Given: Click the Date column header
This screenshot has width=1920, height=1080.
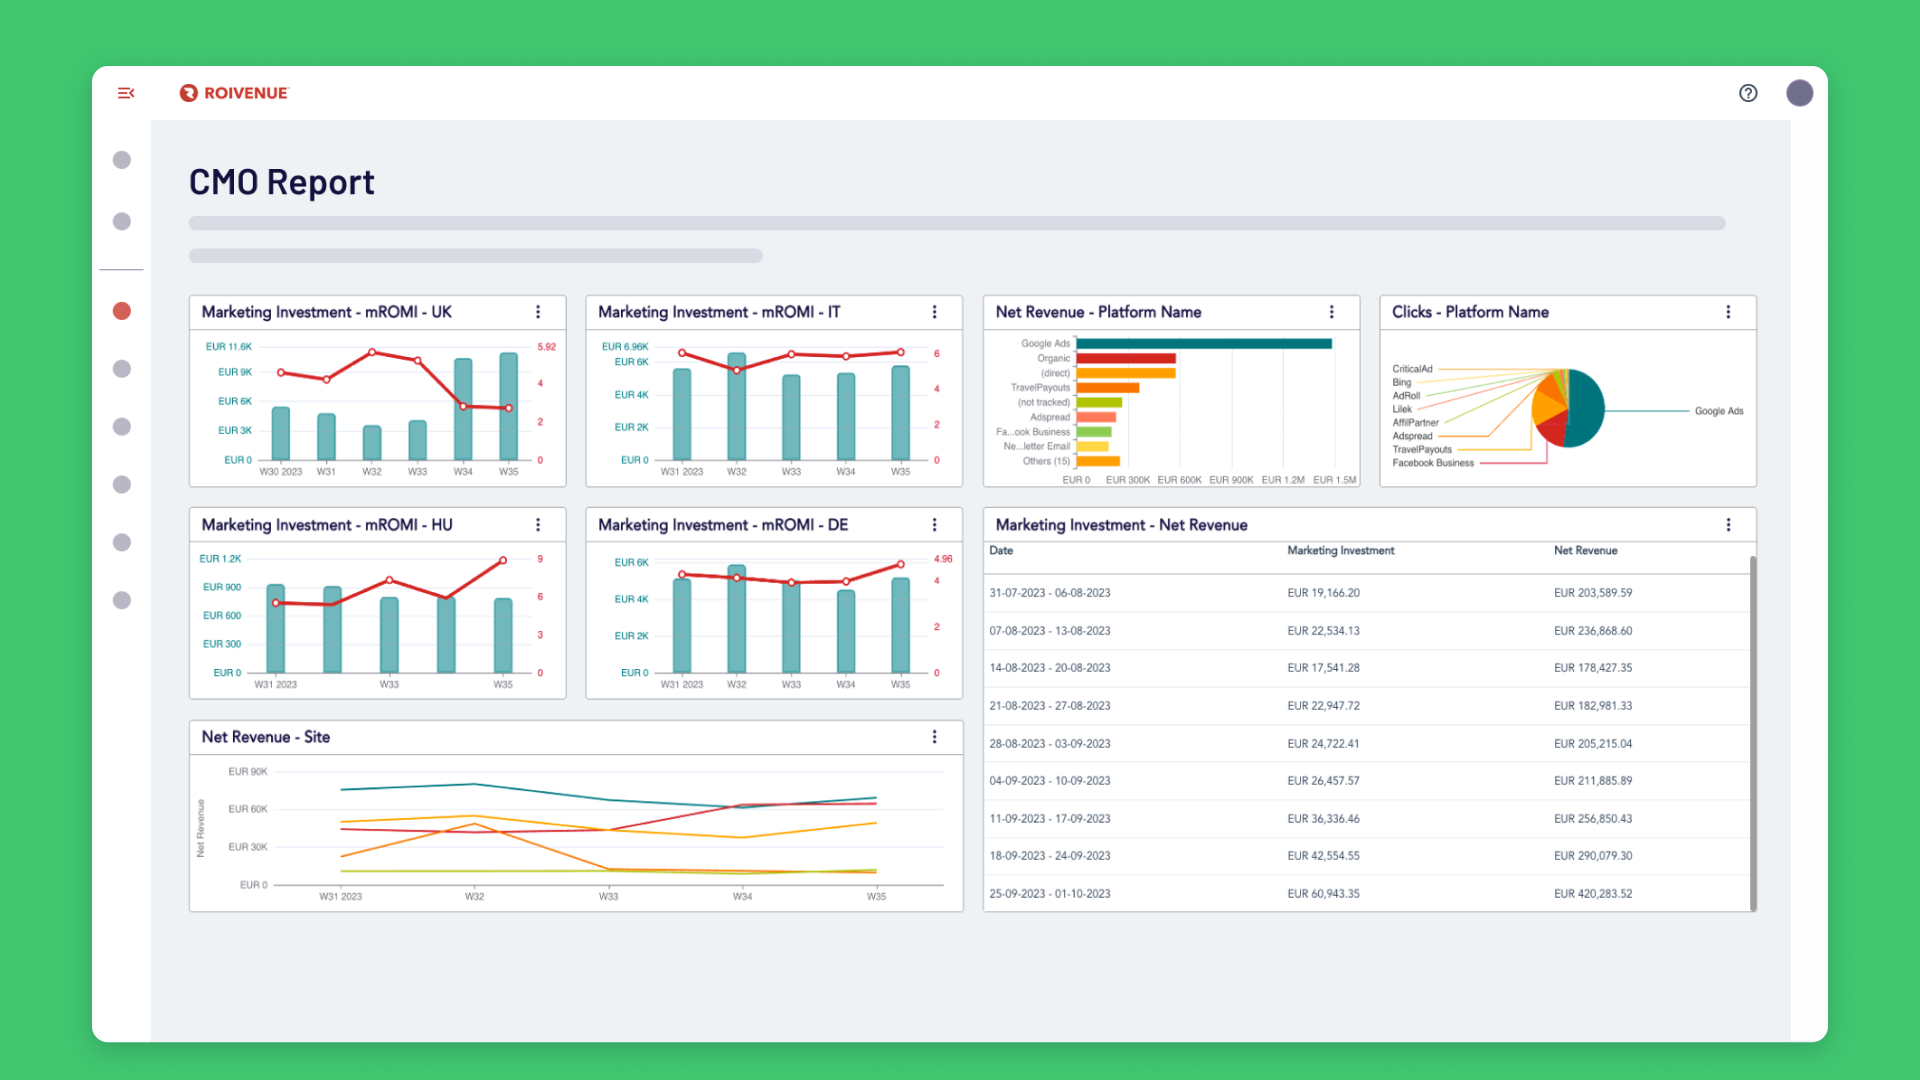Looking at the screenshot, I should tap(1001, 551).
